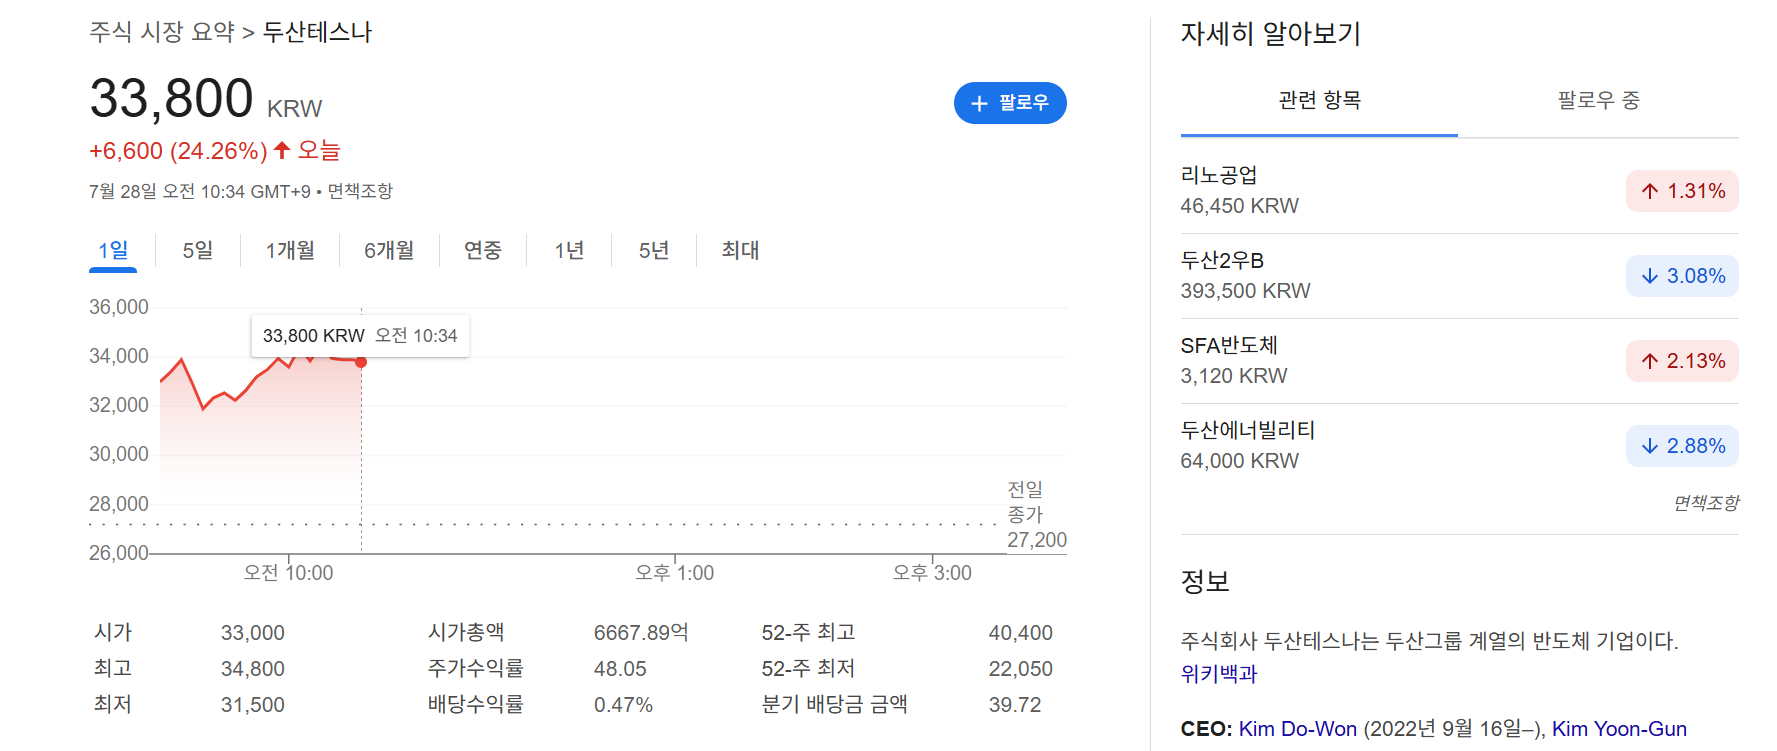The height and width of the screenshot is (751, 1777).
Task: Open the Kim Yoon-Gun CEO link
Action: click(x=1619, y=729)
